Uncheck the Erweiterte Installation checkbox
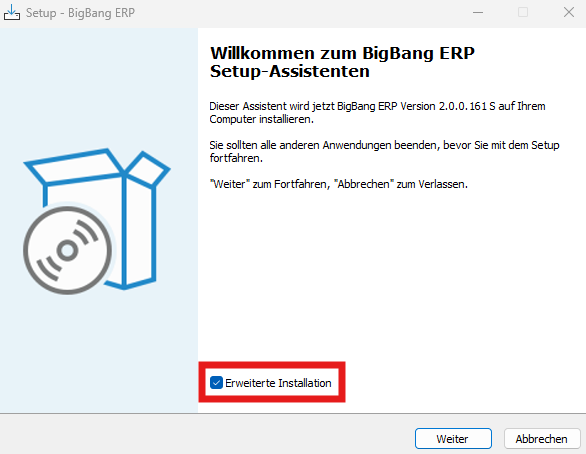The image size is (586, 454). click(x=216, y=383)
